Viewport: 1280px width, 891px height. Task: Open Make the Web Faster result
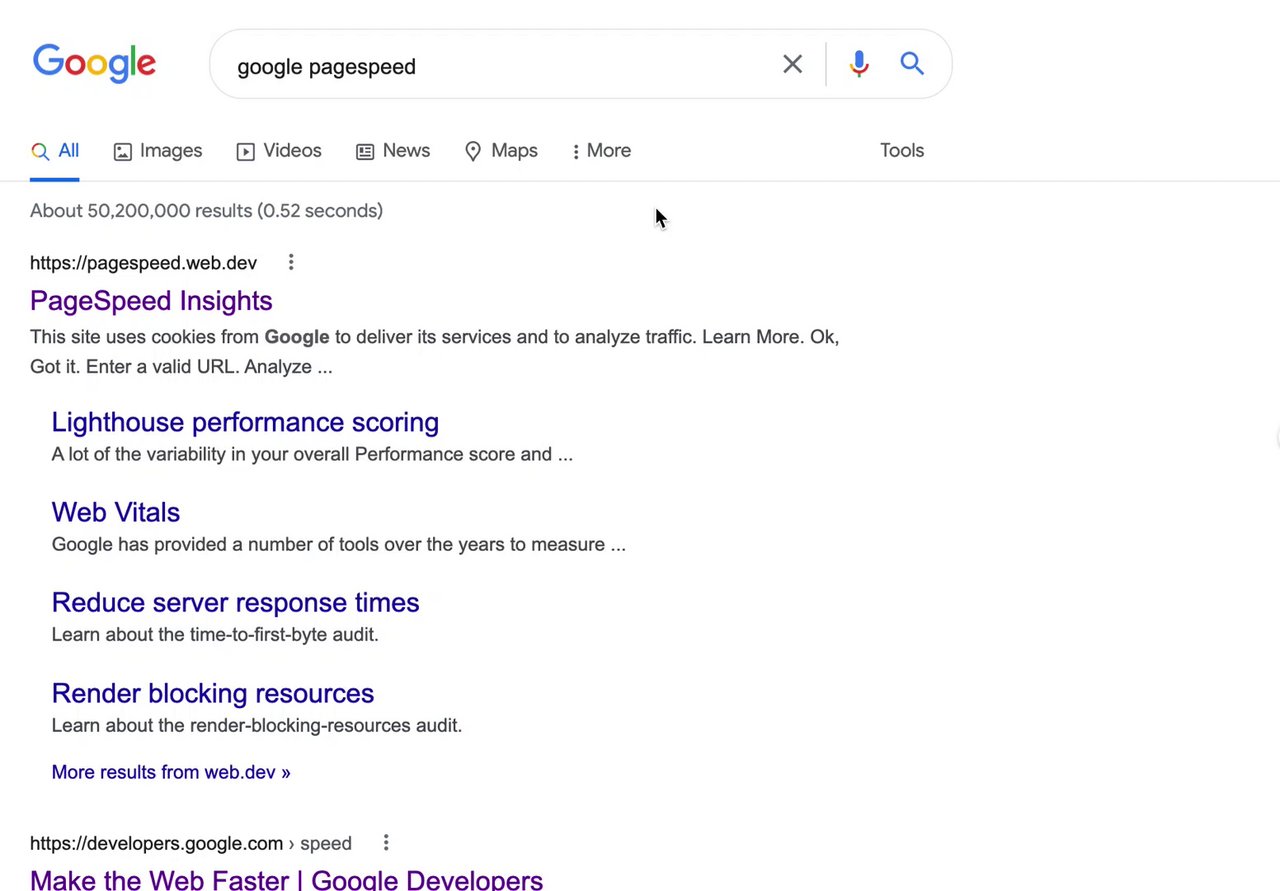286,879
